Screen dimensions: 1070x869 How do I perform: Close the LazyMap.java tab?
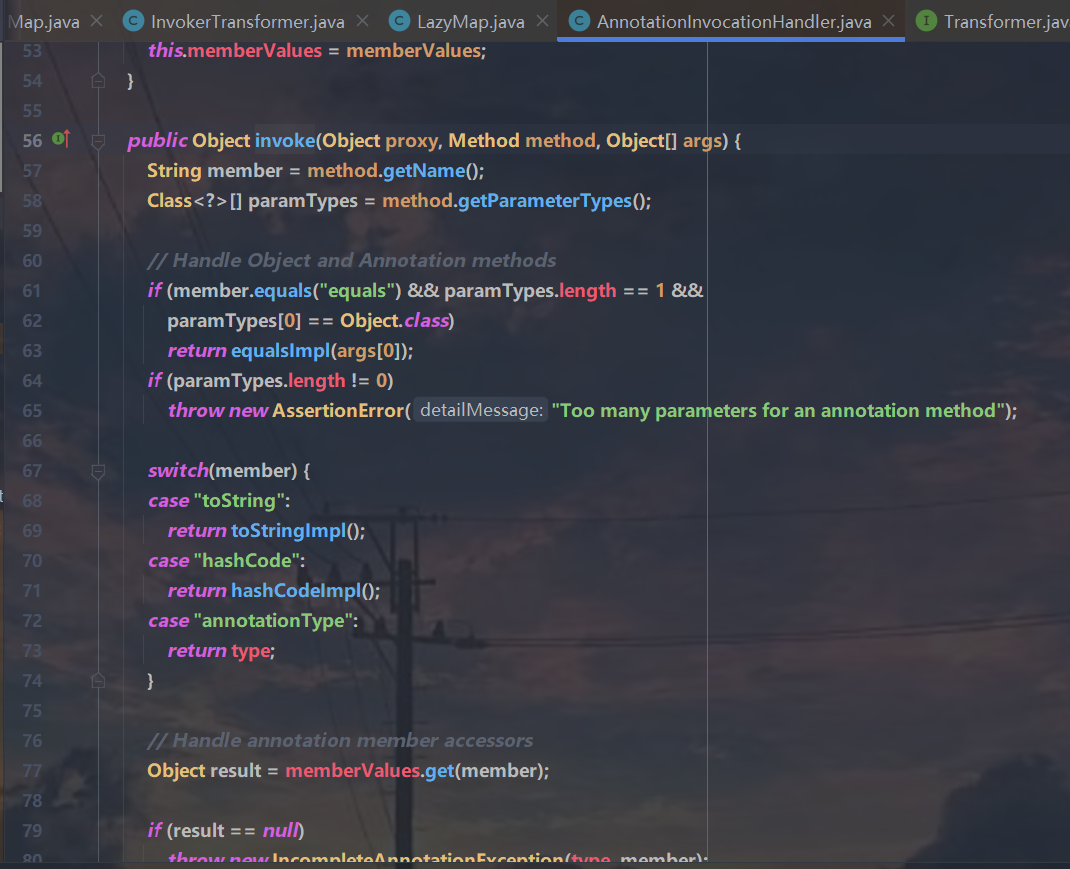[543, 21]
